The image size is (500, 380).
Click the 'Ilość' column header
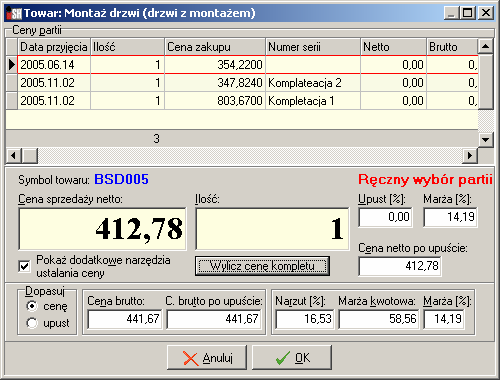coord(128,47)
